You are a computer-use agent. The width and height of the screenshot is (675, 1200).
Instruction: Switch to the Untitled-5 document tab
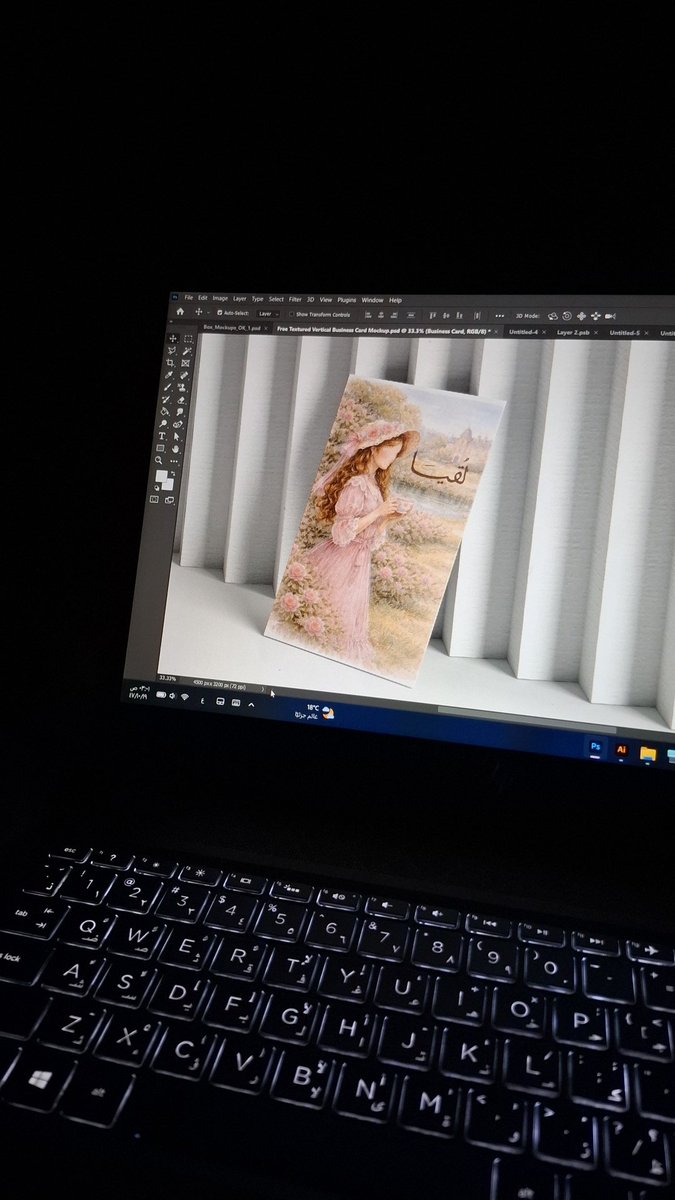tap(625, 333)
